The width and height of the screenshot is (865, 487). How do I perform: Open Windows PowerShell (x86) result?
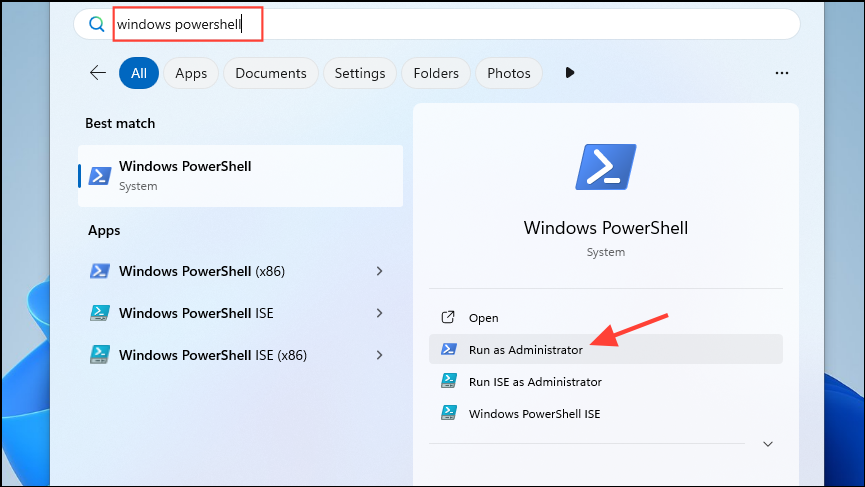241,271
